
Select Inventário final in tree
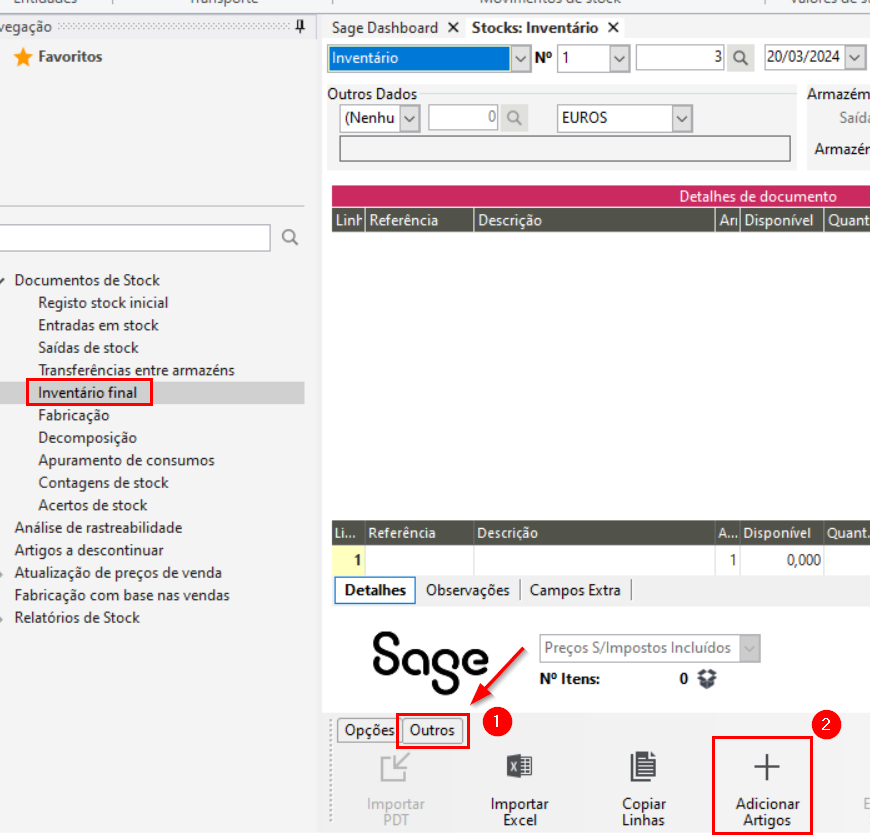(88, 393)
